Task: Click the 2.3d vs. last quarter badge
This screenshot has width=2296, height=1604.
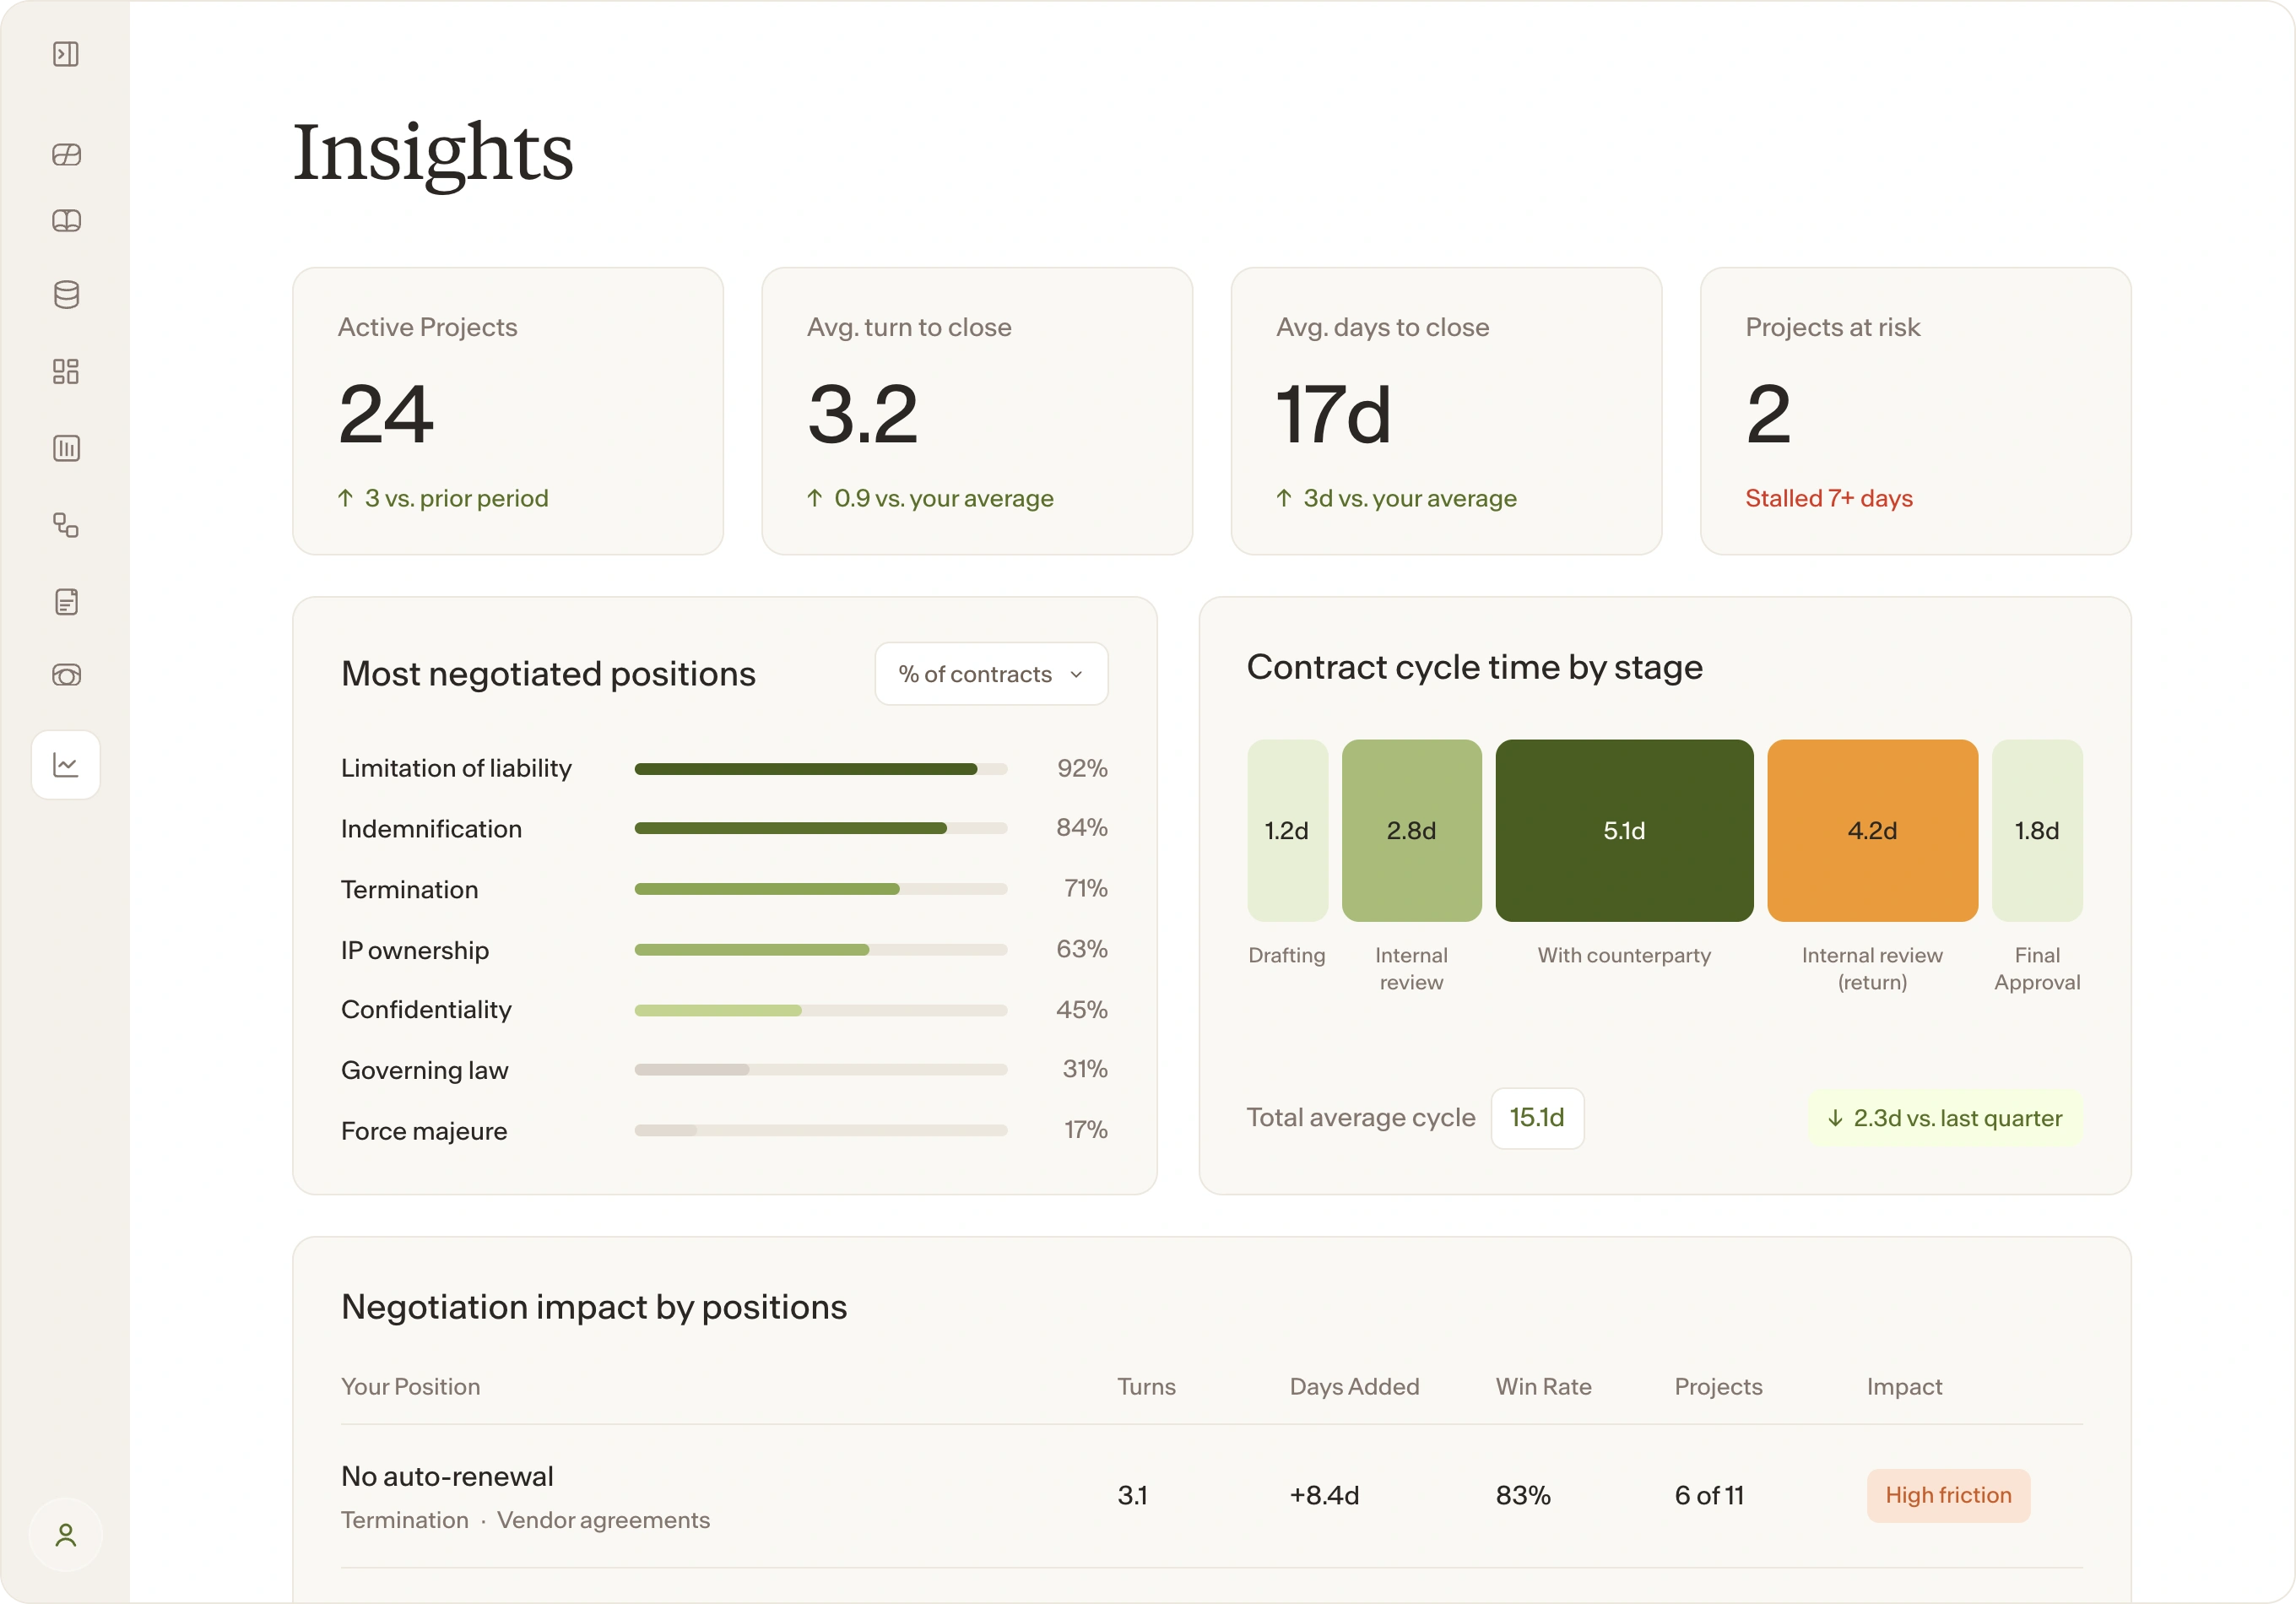Action: [x=1945, y=1118]
